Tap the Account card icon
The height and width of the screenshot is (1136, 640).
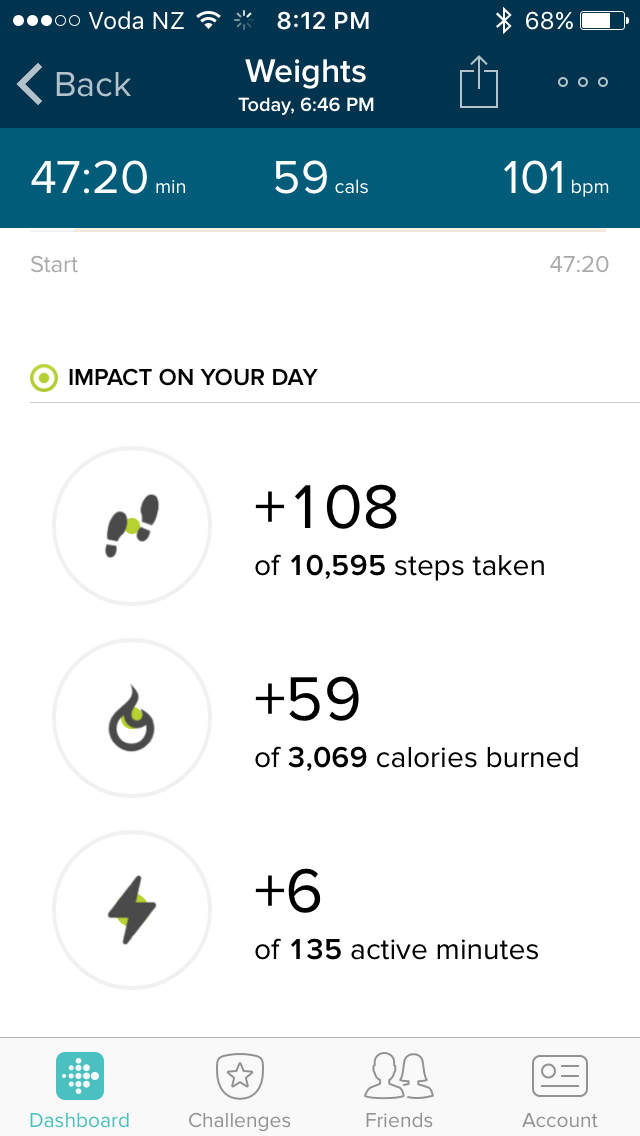pyautogui.click(x=560, y=1076)
